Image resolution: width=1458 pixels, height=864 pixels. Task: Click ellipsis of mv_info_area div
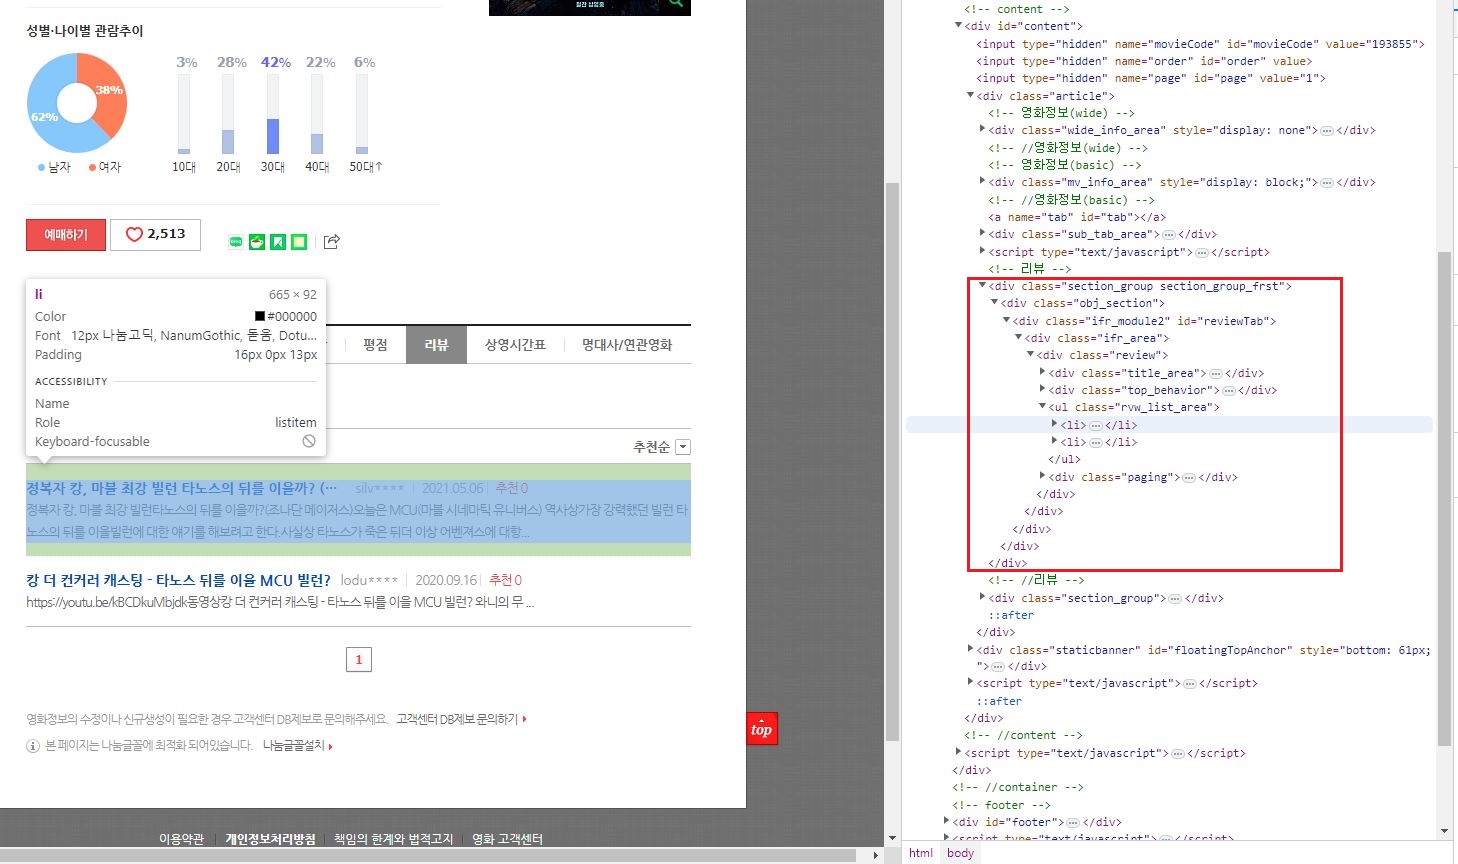point(1327,183)
